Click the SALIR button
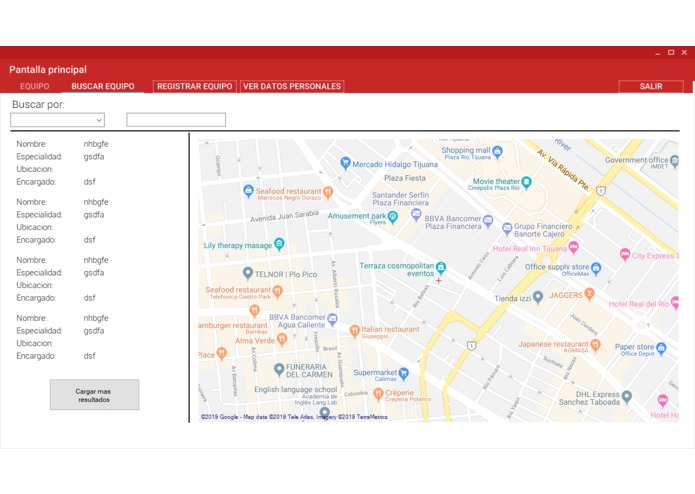The width and height of the screenshot is (695, 494). pyautogui.click(x=651, y=86)
